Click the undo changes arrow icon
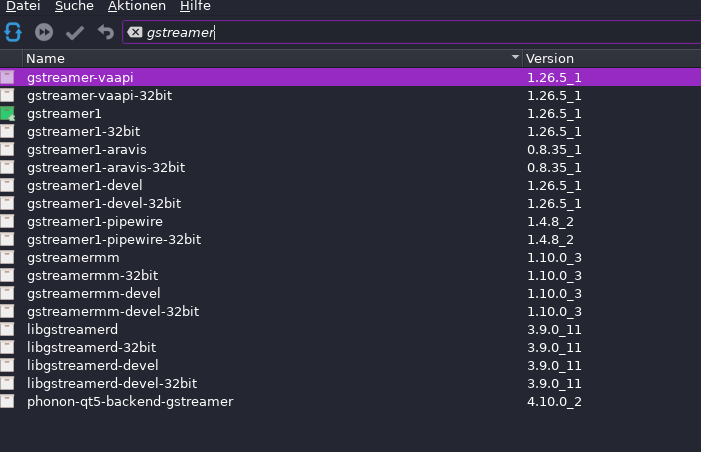 tap(105, 32)
